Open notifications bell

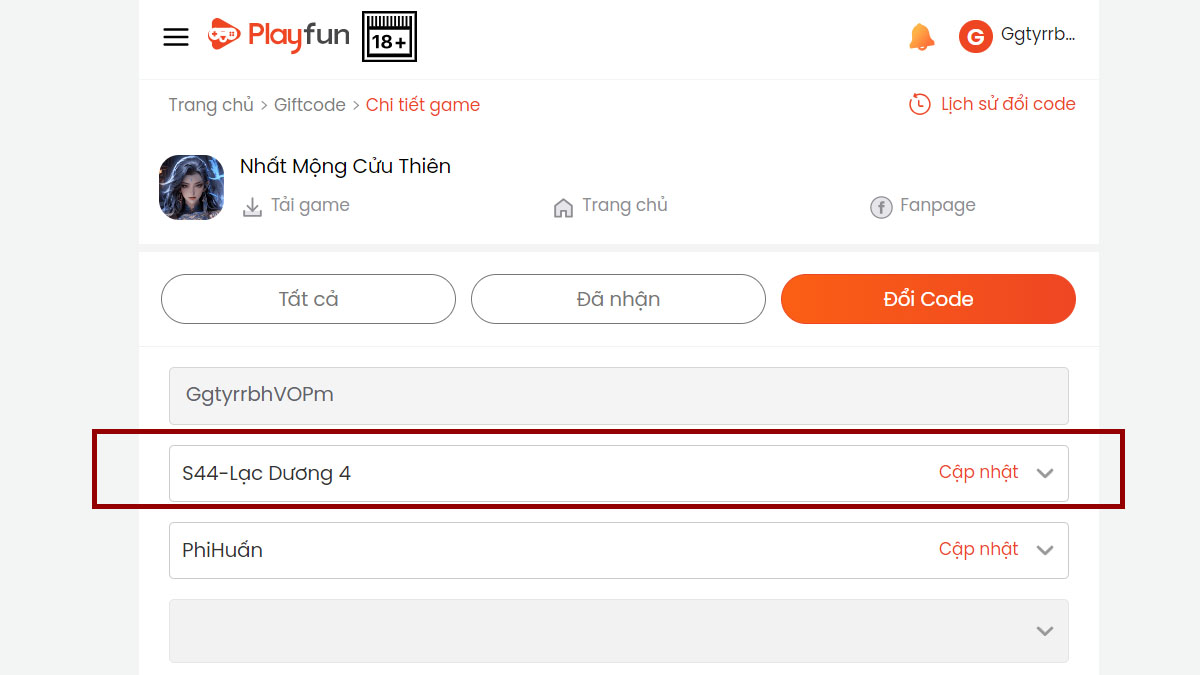click(x=921, y=37)
